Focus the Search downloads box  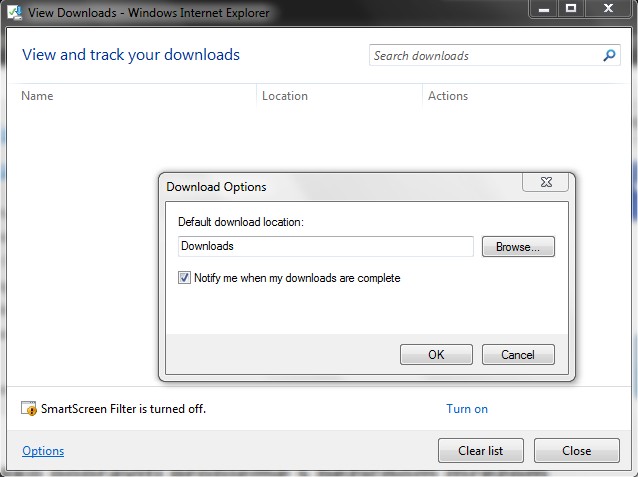coord(485,56)
